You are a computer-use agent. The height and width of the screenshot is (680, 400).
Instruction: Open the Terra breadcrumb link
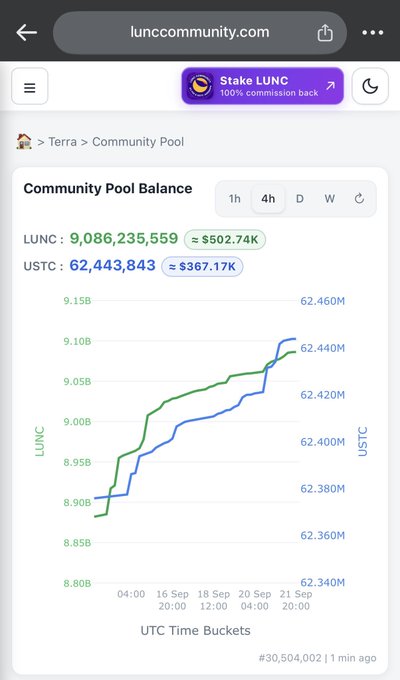(62, 142)
